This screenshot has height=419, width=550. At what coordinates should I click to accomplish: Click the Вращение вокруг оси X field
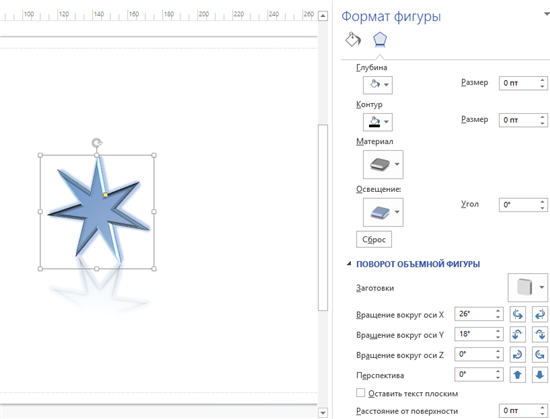tap(479, 314)
